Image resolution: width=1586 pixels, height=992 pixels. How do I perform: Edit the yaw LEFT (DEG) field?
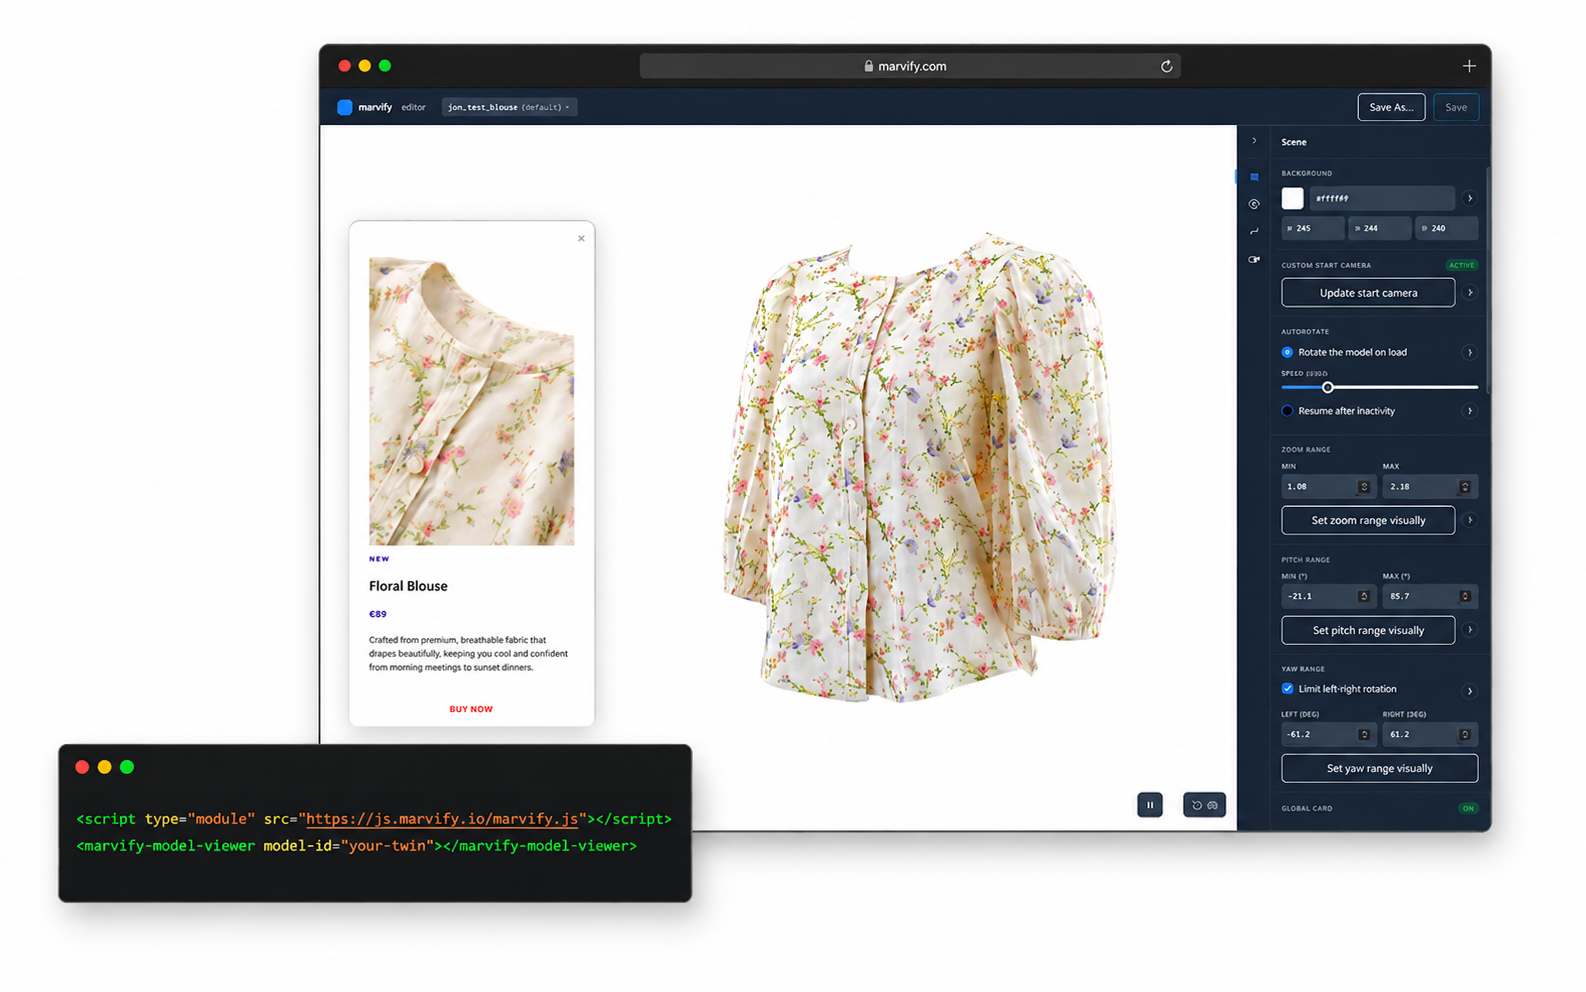(x=1327, y=734)
